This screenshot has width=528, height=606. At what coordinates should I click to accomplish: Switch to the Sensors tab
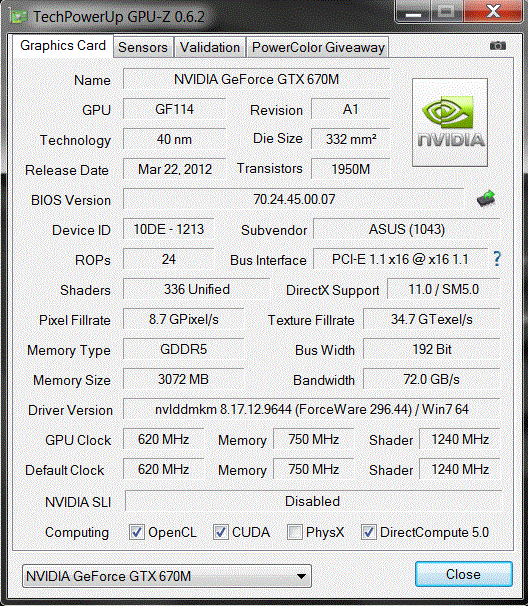click(143, 47)
